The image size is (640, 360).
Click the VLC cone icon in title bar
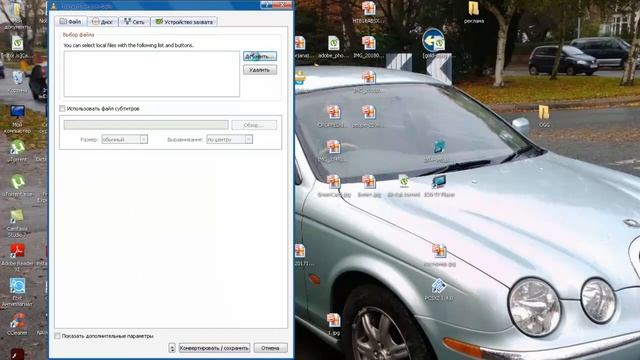tap(54, 5)
